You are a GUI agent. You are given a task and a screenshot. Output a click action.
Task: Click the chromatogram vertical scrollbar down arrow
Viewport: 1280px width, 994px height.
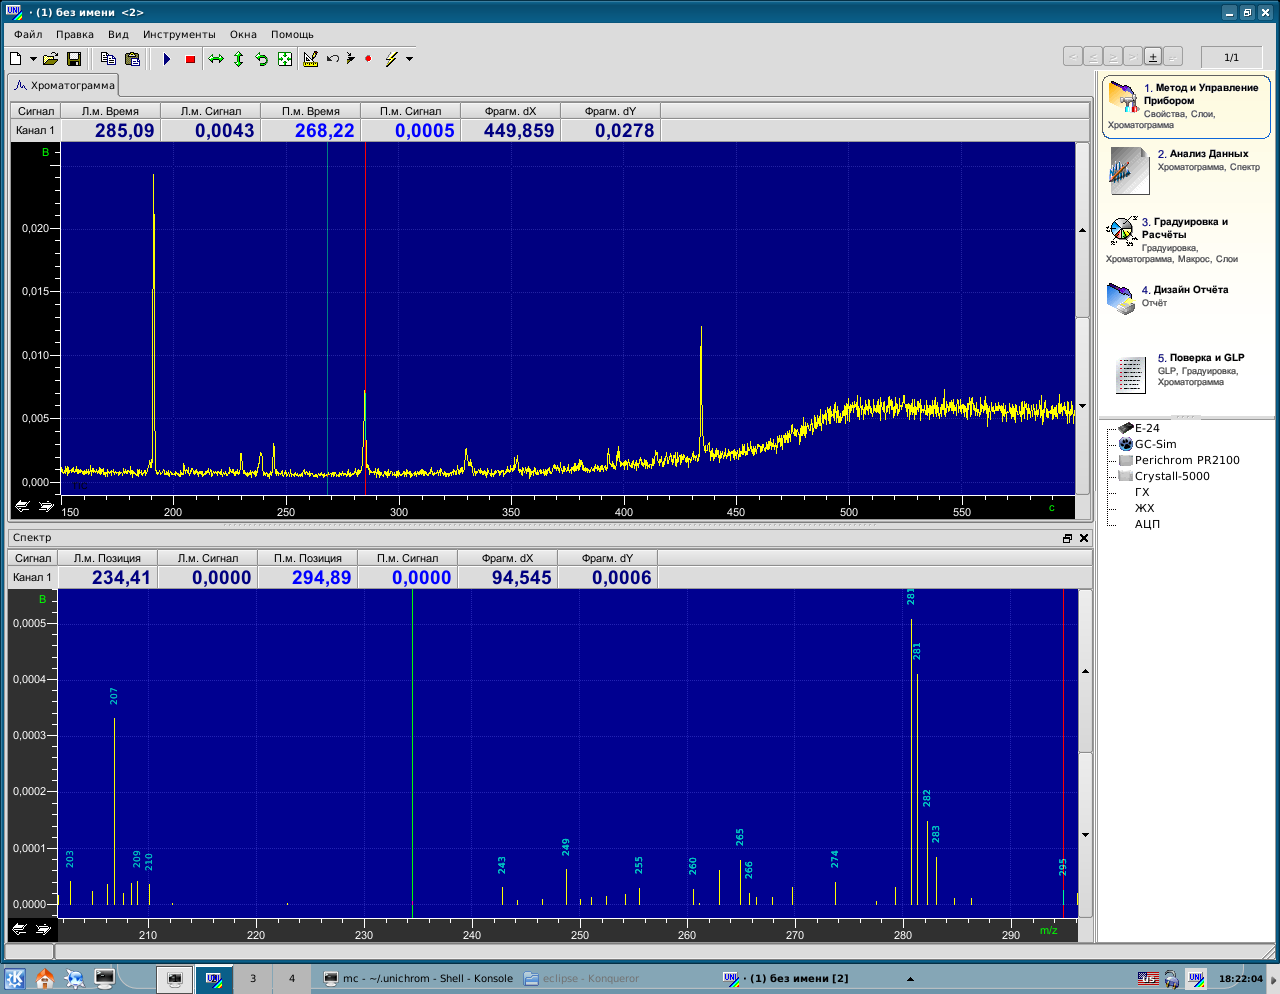1082,406
